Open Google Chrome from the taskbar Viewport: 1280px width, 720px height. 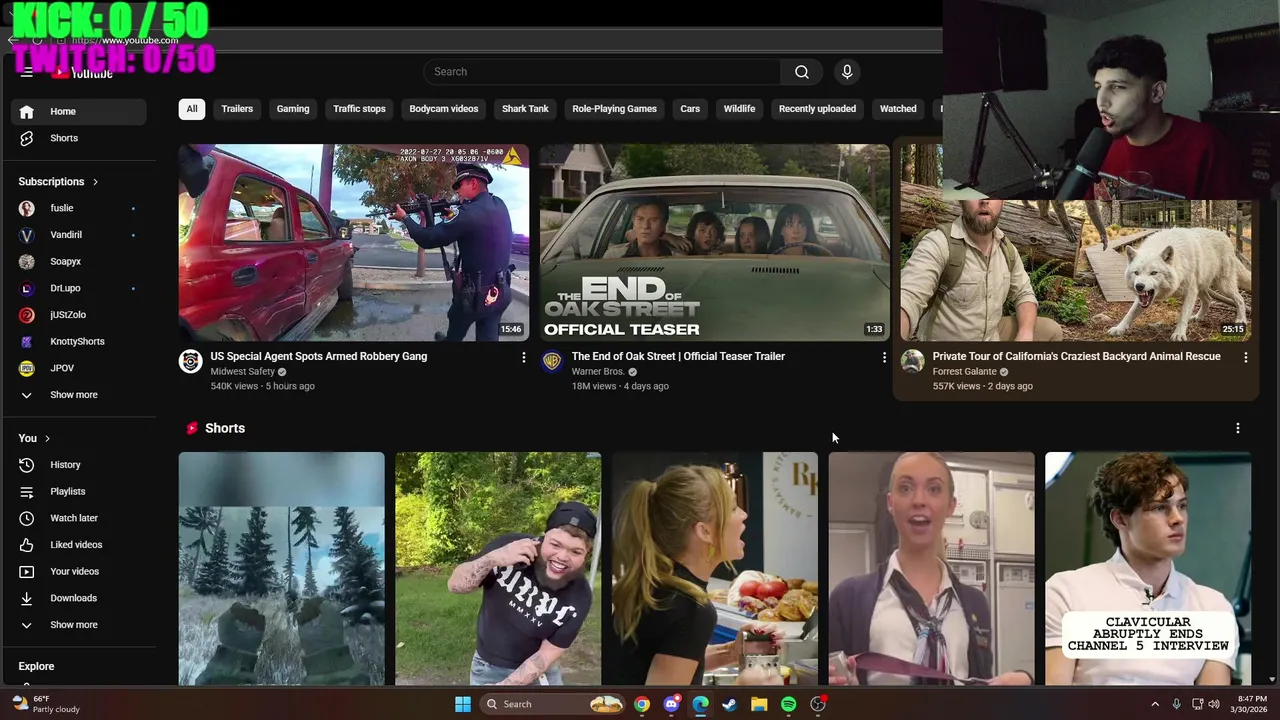click(642, 704)
